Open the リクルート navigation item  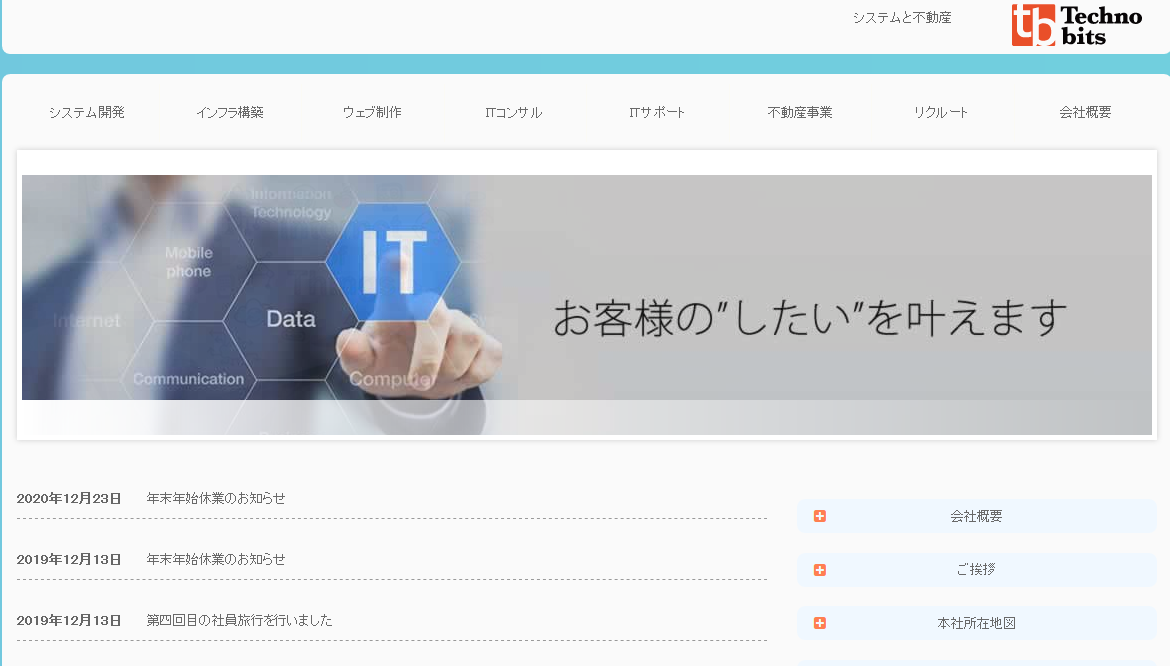pos(941,112)
